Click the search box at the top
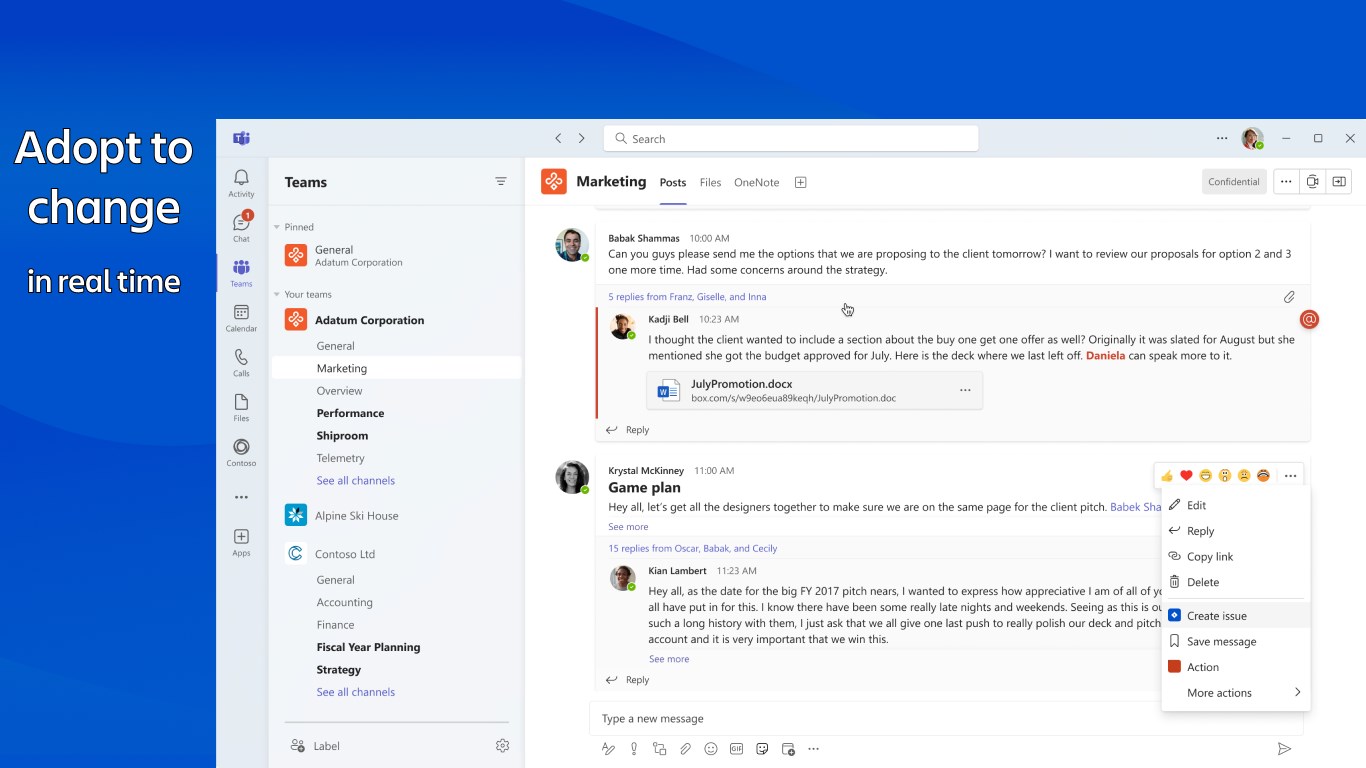Viewport: 1366px width, 768px height. click(x=791, y=139)
